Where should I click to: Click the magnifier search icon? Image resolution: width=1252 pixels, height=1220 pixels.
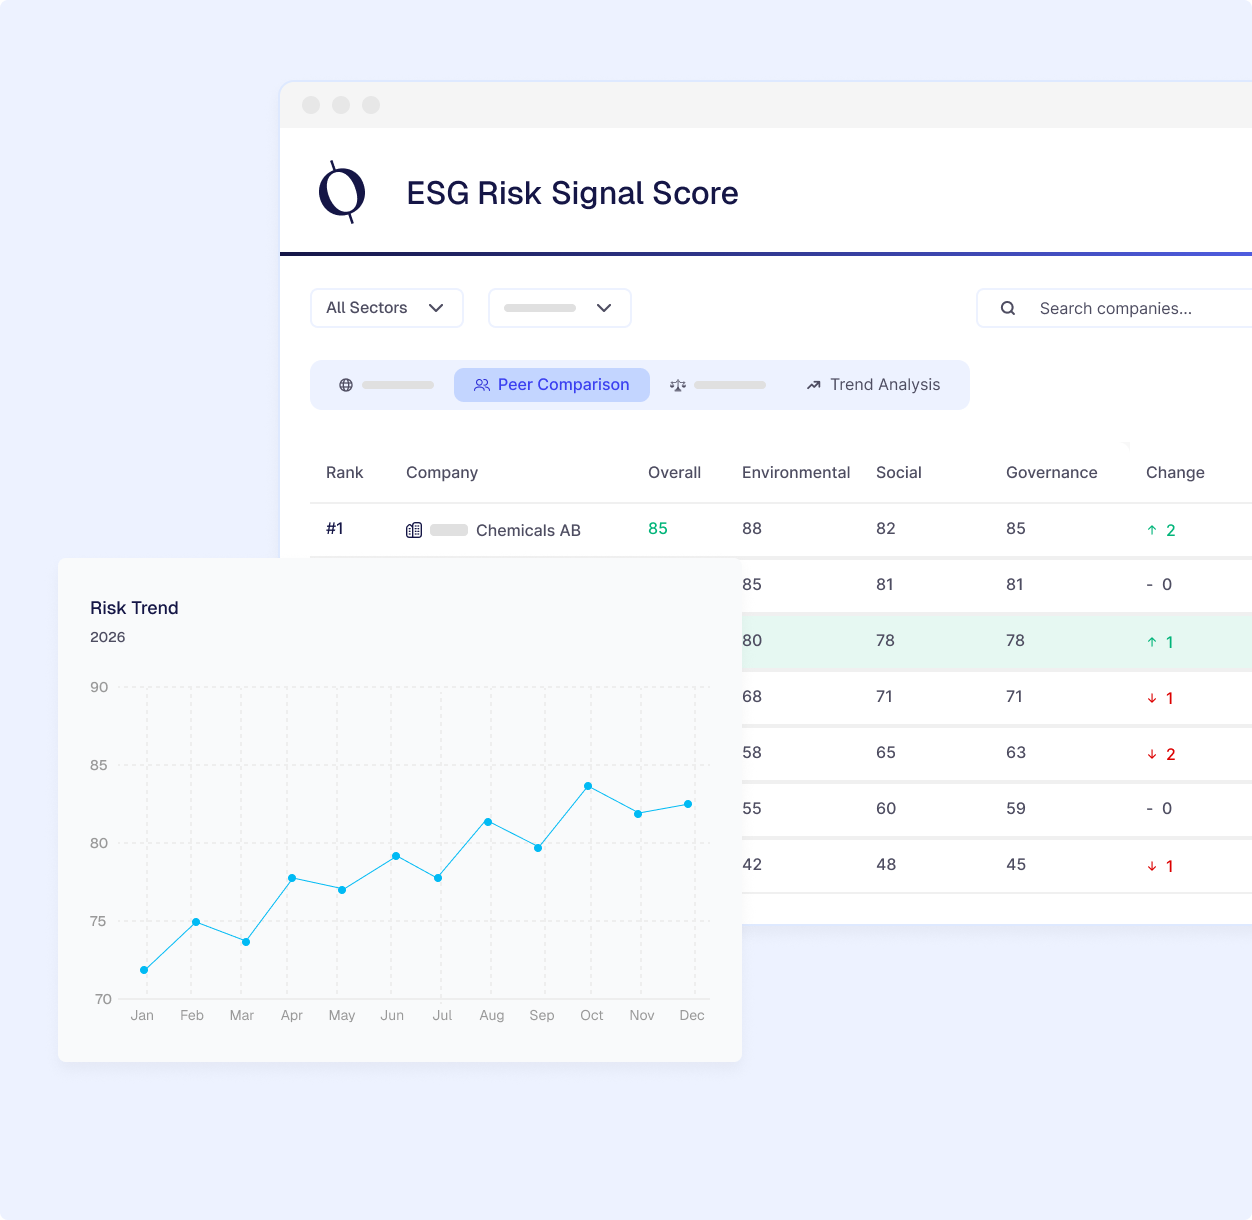(x=1008, y=308)
